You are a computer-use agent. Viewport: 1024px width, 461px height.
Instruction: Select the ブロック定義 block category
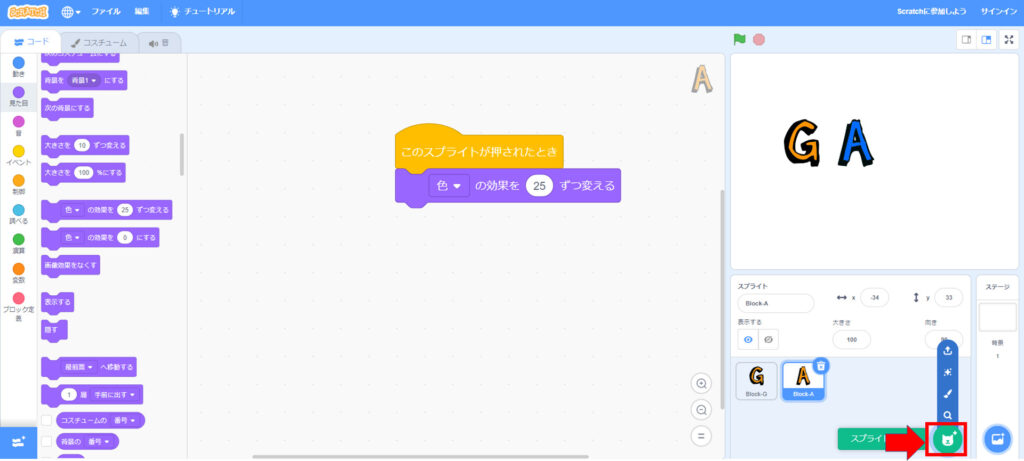pyautogui.click(x=18, y=307)
